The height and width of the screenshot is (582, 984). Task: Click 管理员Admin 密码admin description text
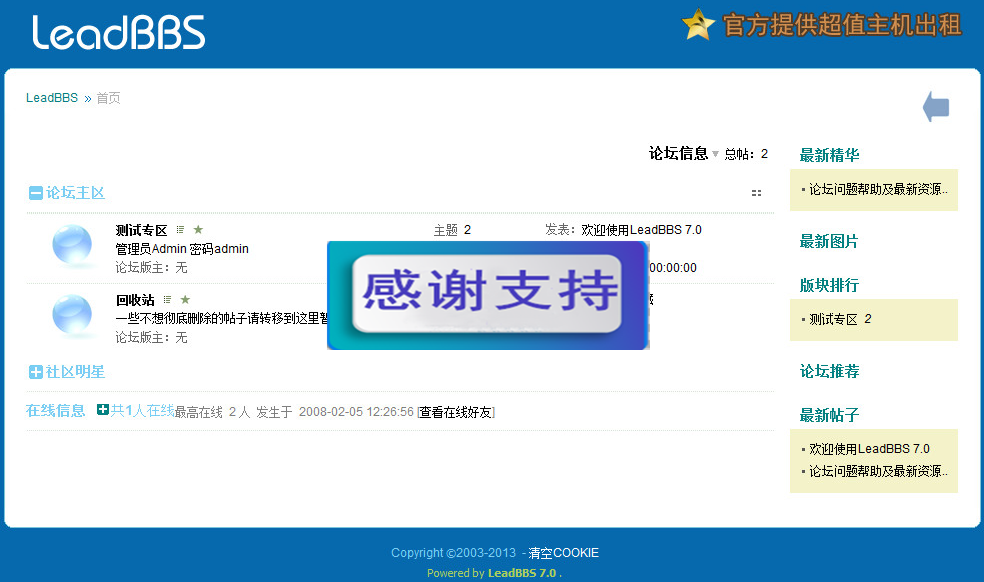tap(182, 249)
